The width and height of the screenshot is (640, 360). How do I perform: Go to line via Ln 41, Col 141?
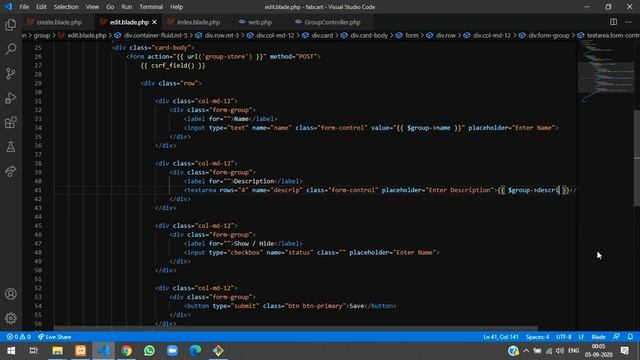point(501,337)
